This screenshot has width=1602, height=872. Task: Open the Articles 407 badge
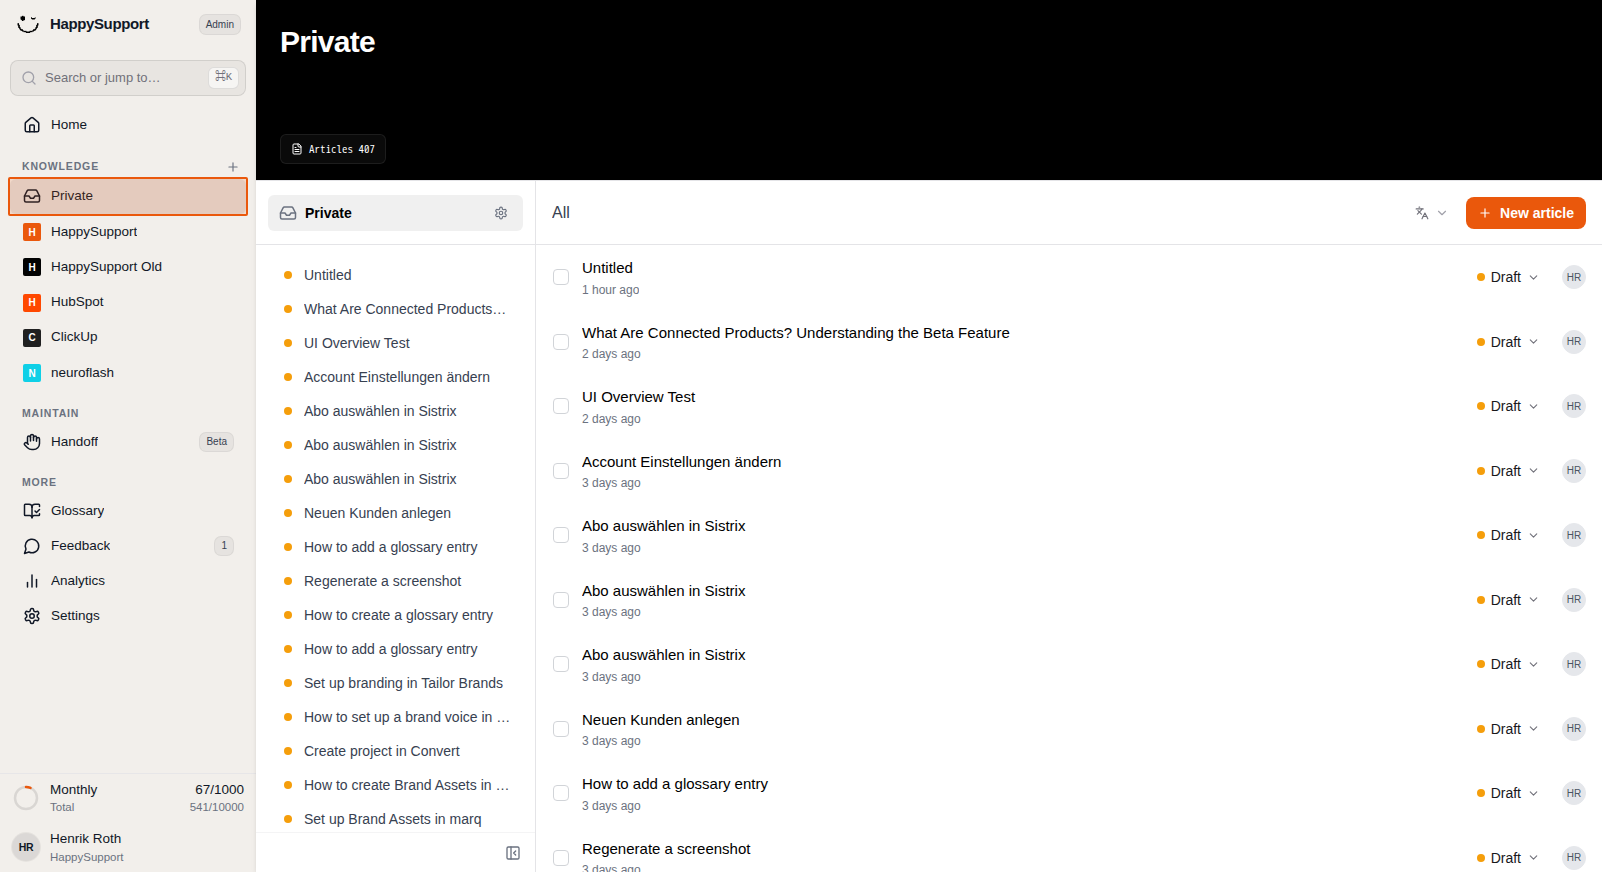point(333,149)
